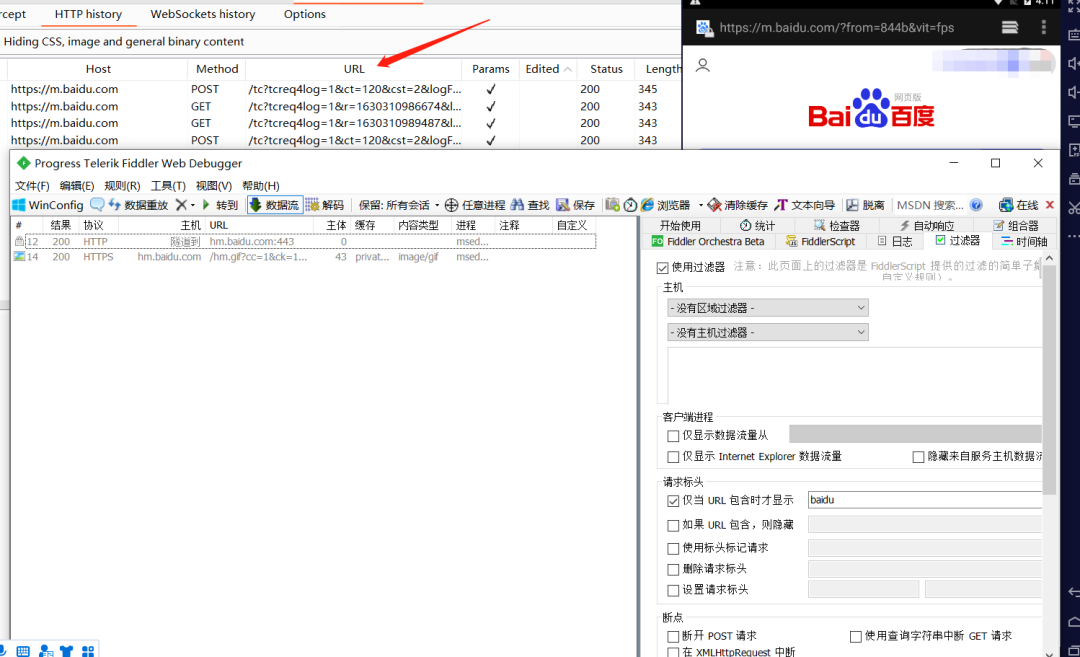Click filter panel scroll-up arrow
This screenshot has width=1080, height=657.
click(x=1049, y=258)
